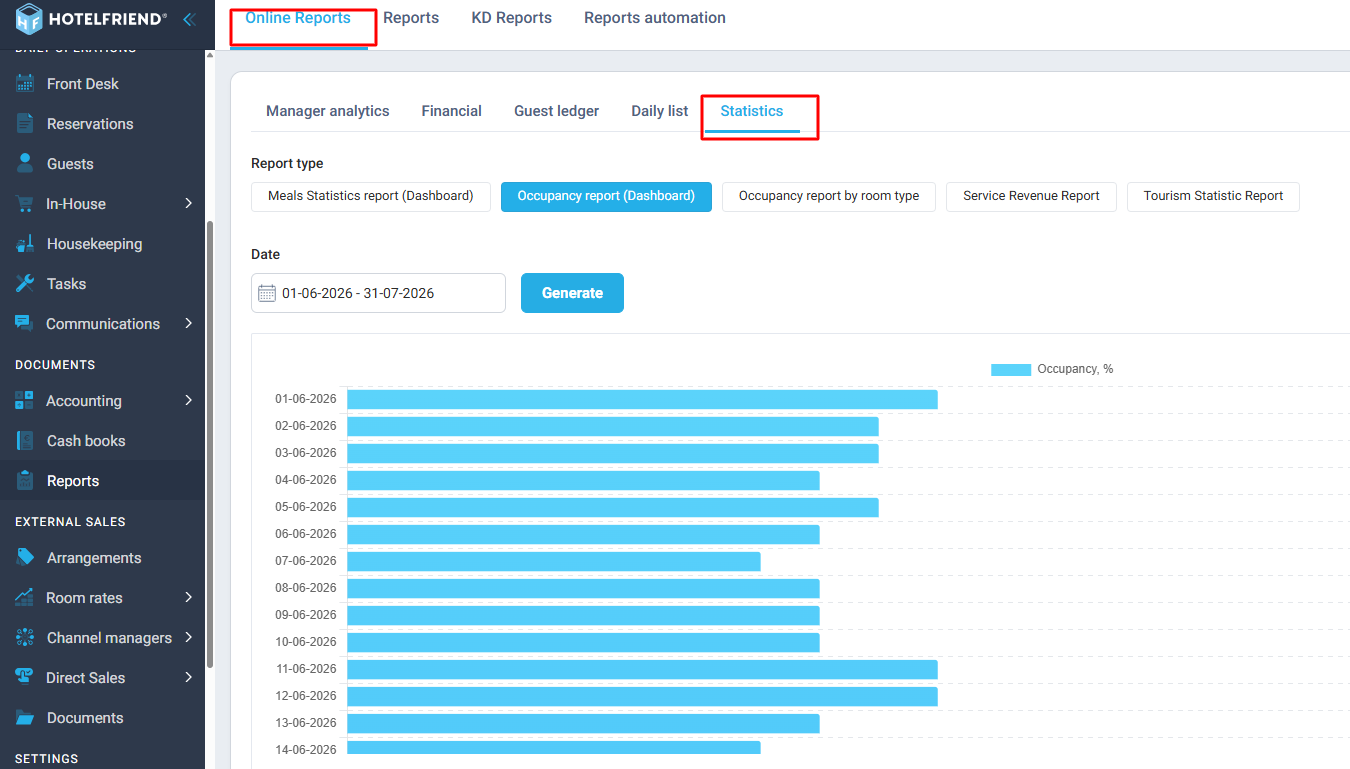The height and width of the screenshot is (769, 1350).
Task: Click the Front Desk calendar icon
Action: (x=25, y=84)
